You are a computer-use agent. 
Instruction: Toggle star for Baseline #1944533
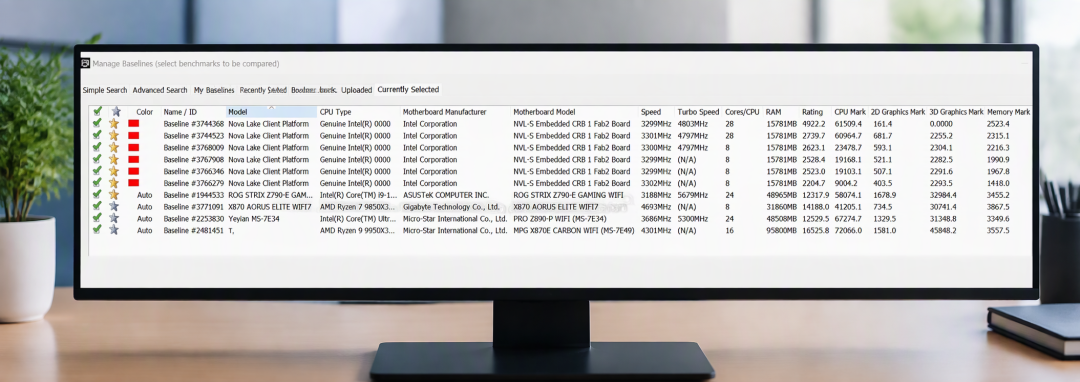click(x=114, y=194)
